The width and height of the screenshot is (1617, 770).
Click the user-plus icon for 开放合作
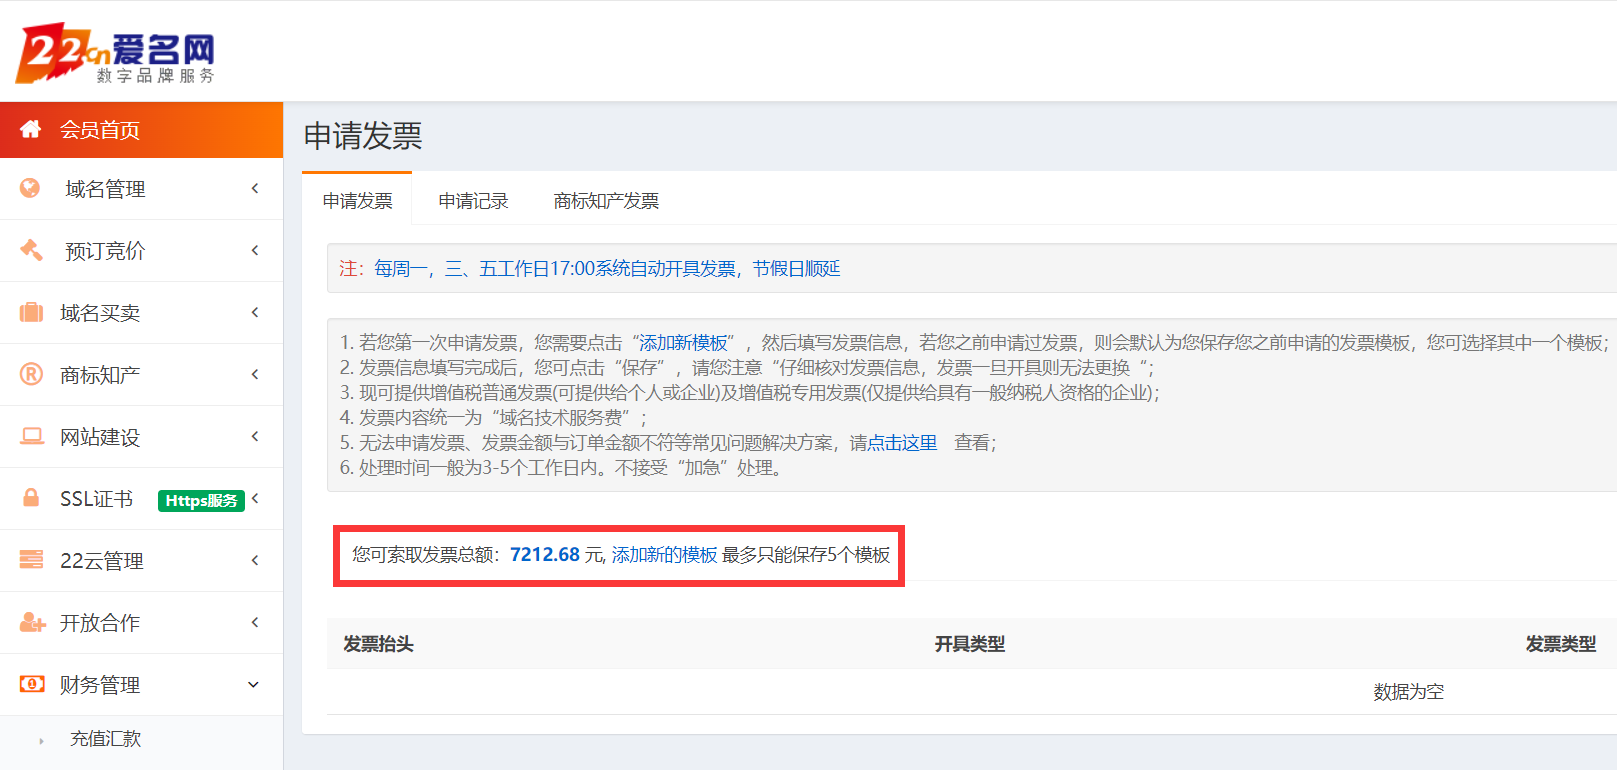(x=32, y=622)
